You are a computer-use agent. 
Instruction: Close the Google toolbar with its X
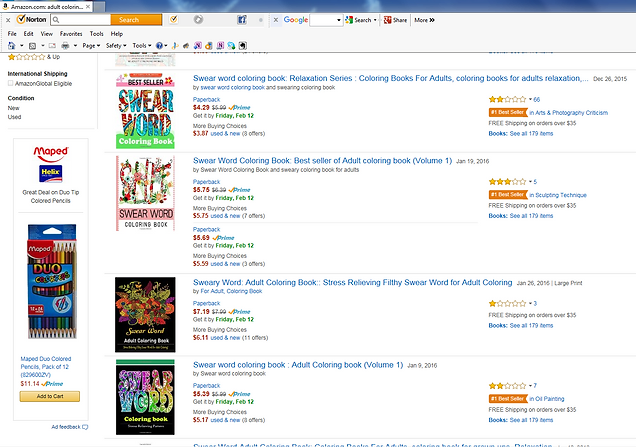pos(276,19)
